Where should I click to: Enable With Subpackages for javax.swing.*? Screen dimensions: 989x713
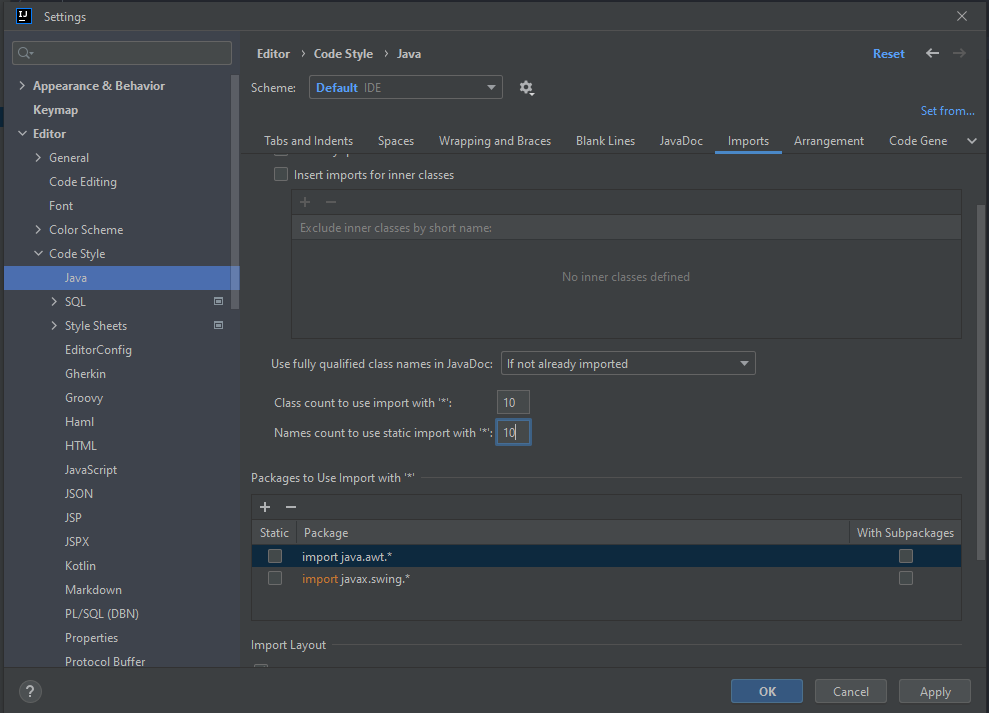[x=906, y=578]
